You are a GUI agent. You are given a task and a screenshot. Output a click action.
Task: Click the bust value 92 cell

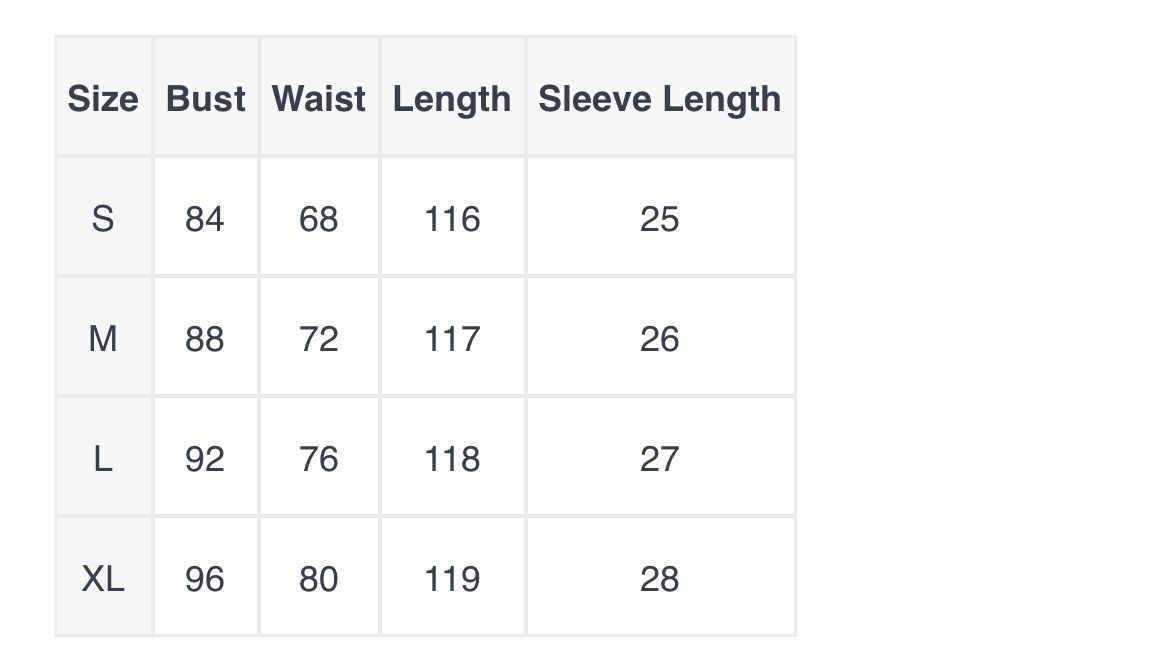click(x=205, y=458)
